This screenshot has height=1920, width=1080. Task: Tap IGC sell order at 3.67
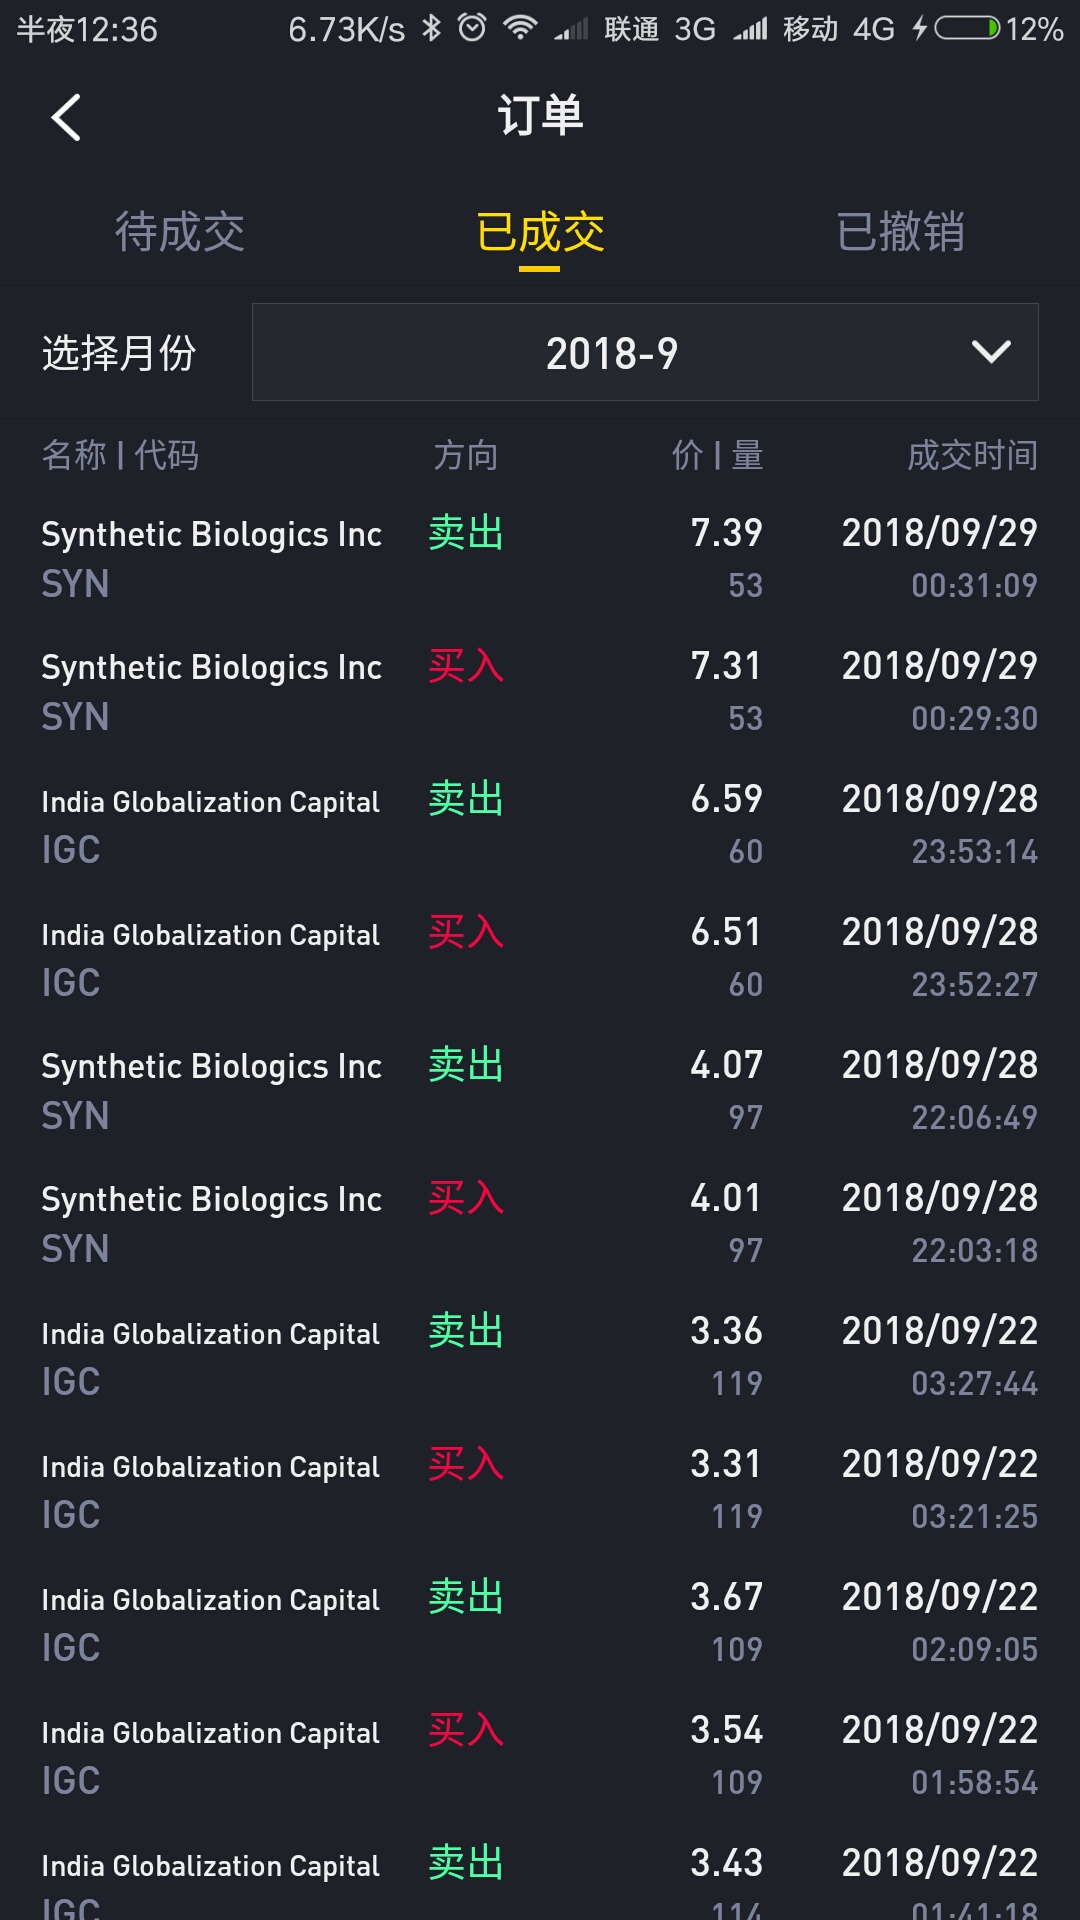pos(540,1622)
